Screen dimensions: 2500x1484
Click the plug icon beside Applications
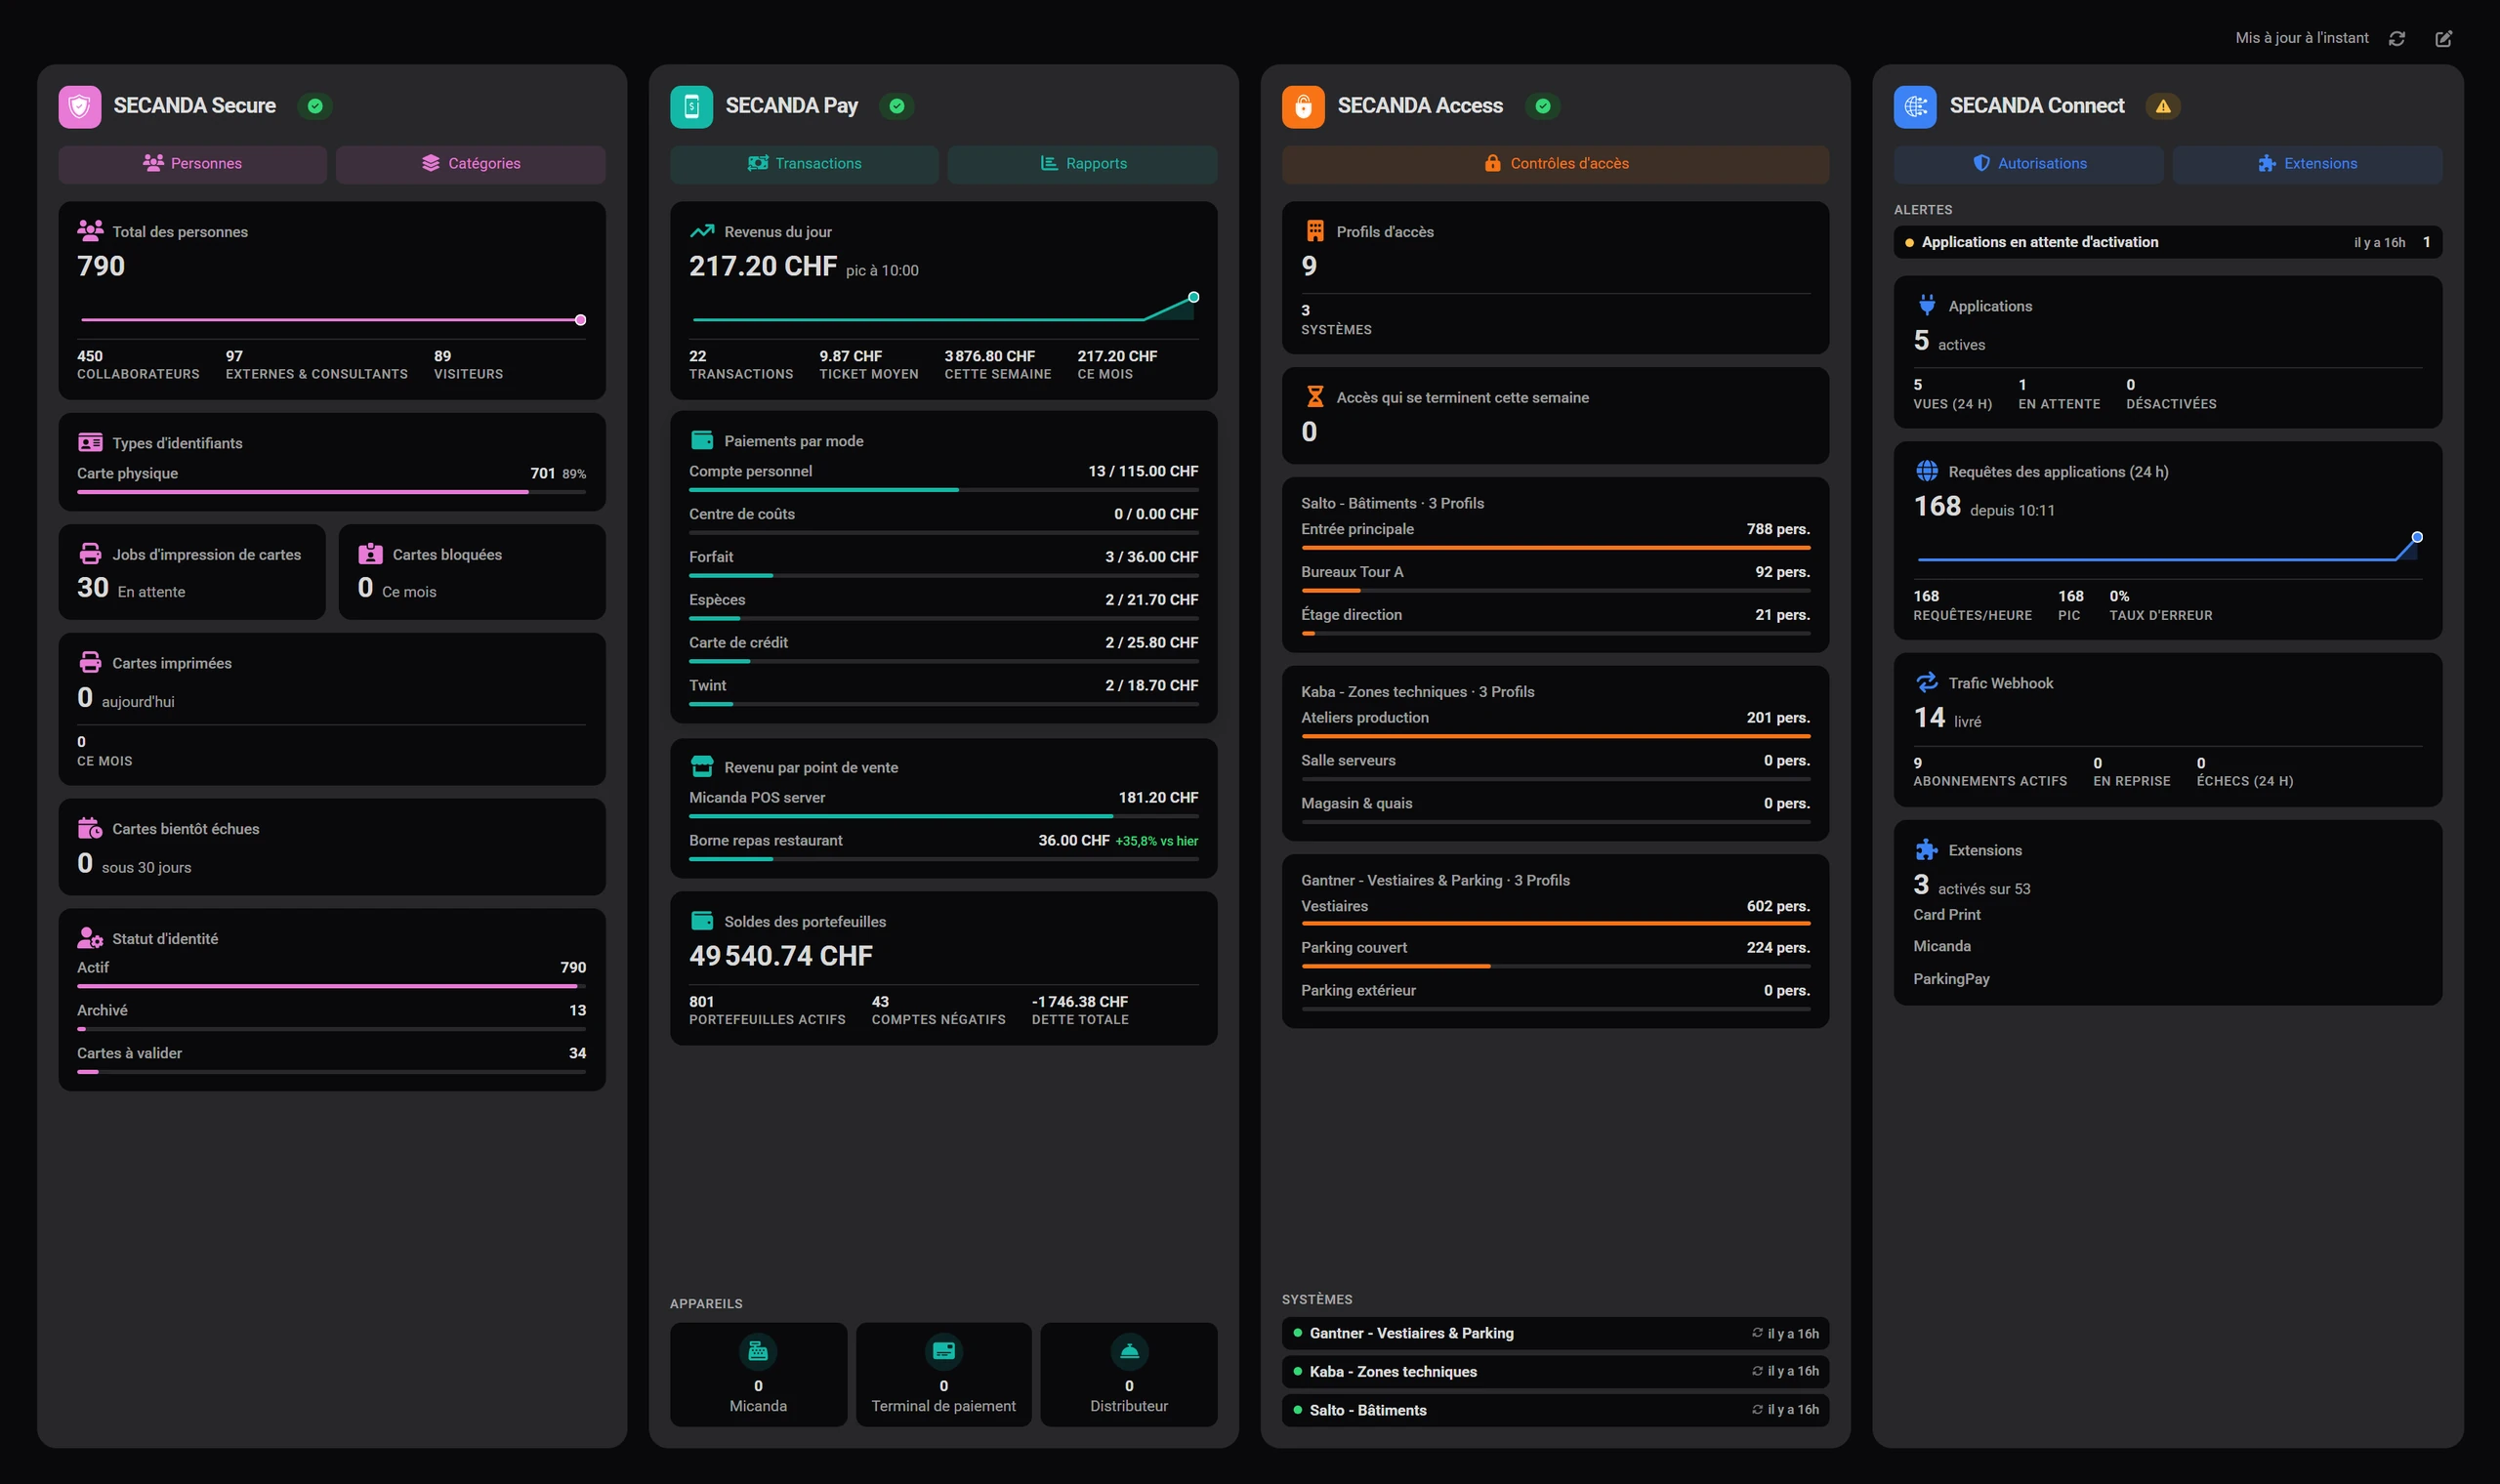(1926, 305)
